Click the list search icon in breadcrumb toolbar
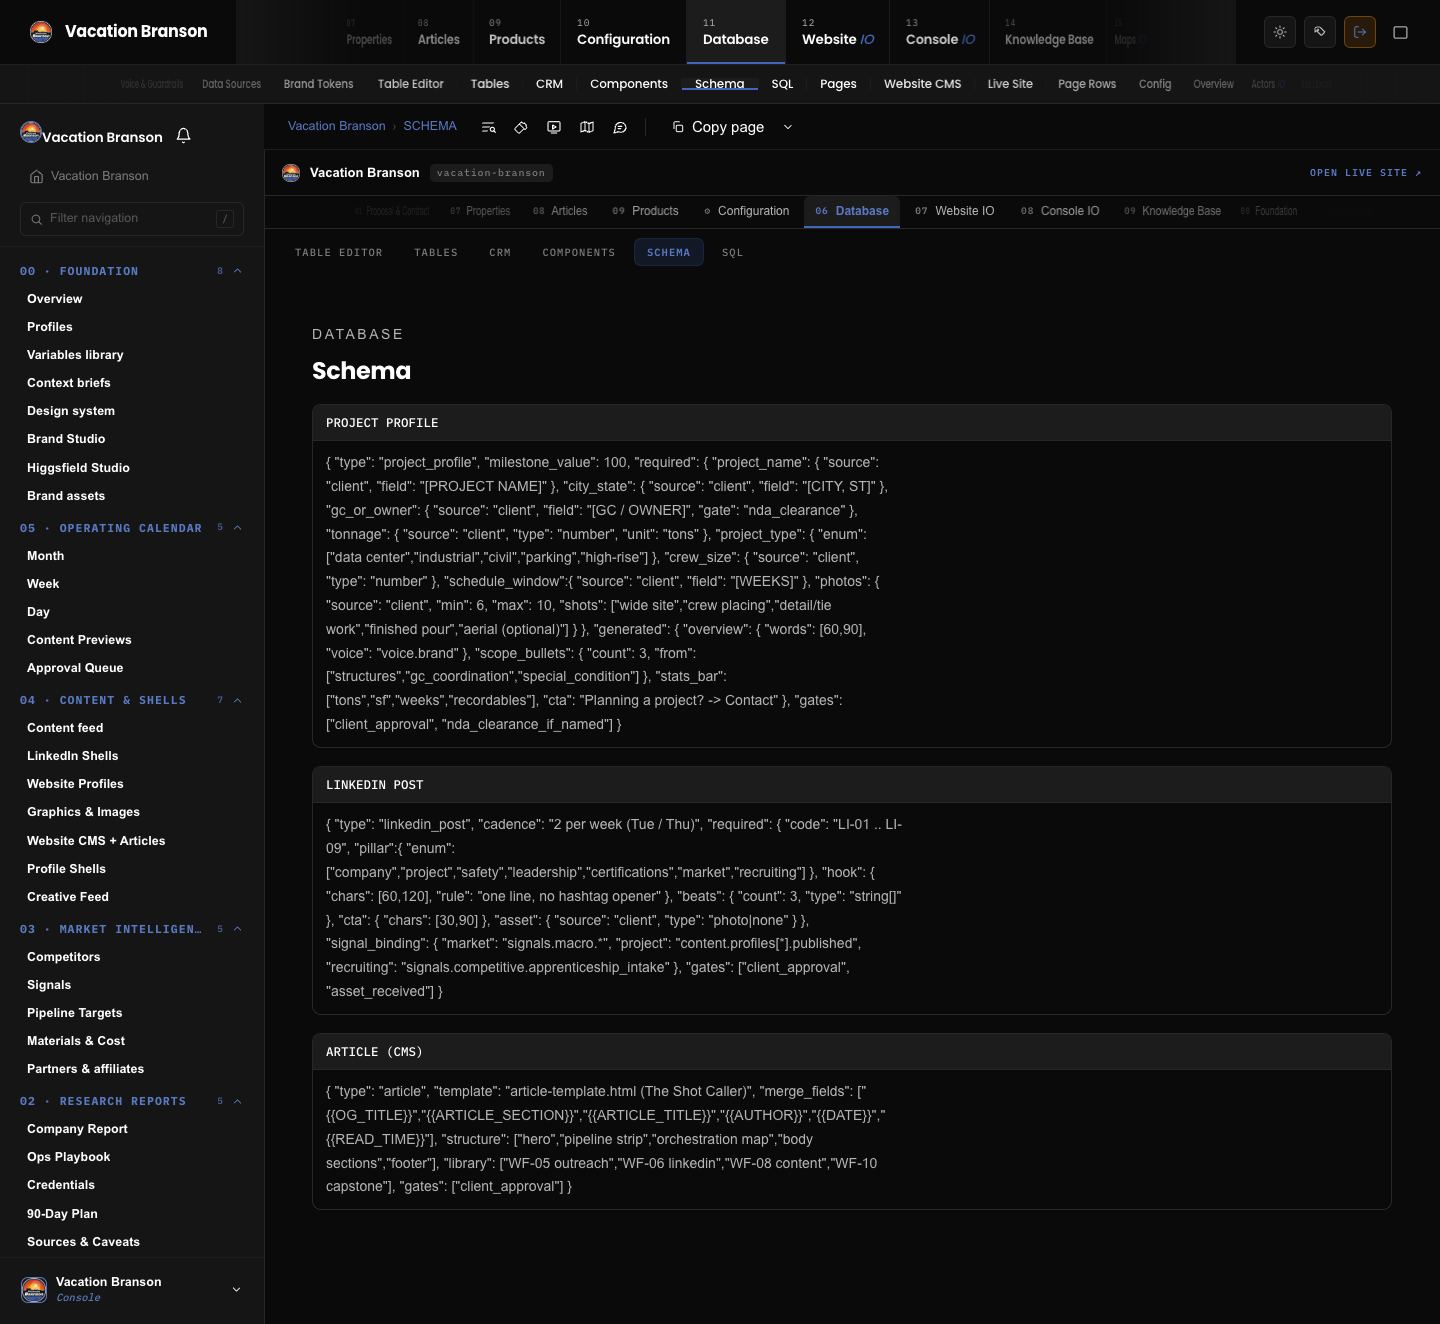Viewport: 1440px width, 1324px height. [488, 127]
